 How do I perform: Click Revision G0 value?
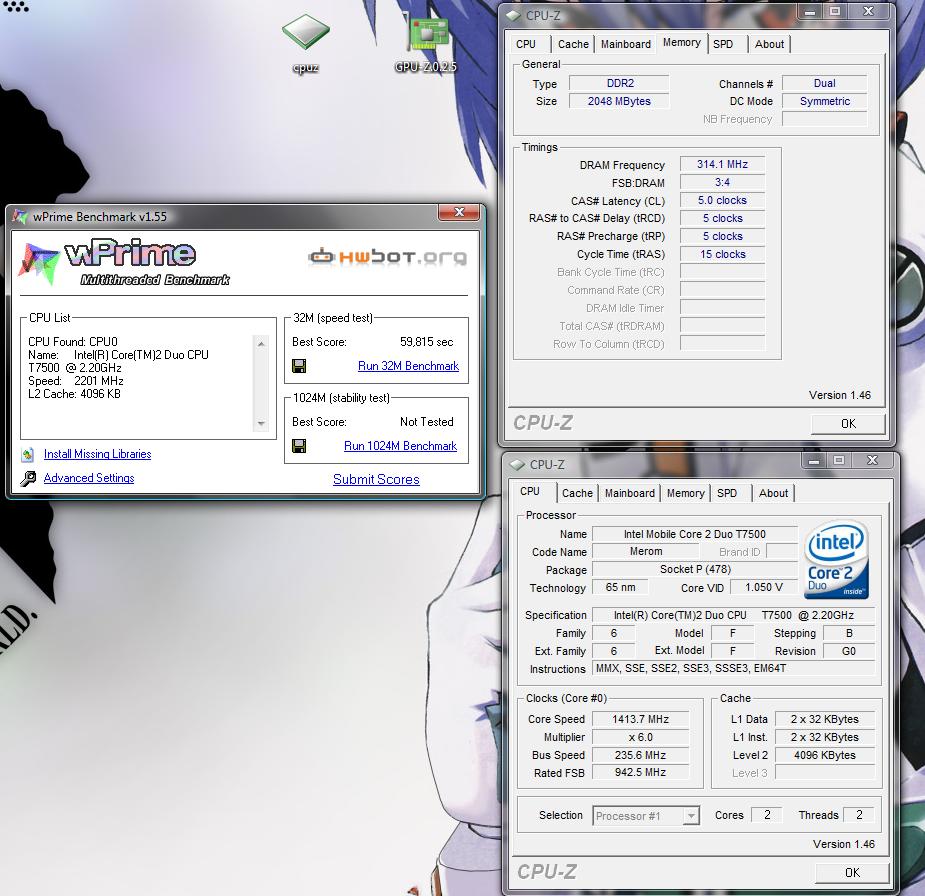point(848,651)
